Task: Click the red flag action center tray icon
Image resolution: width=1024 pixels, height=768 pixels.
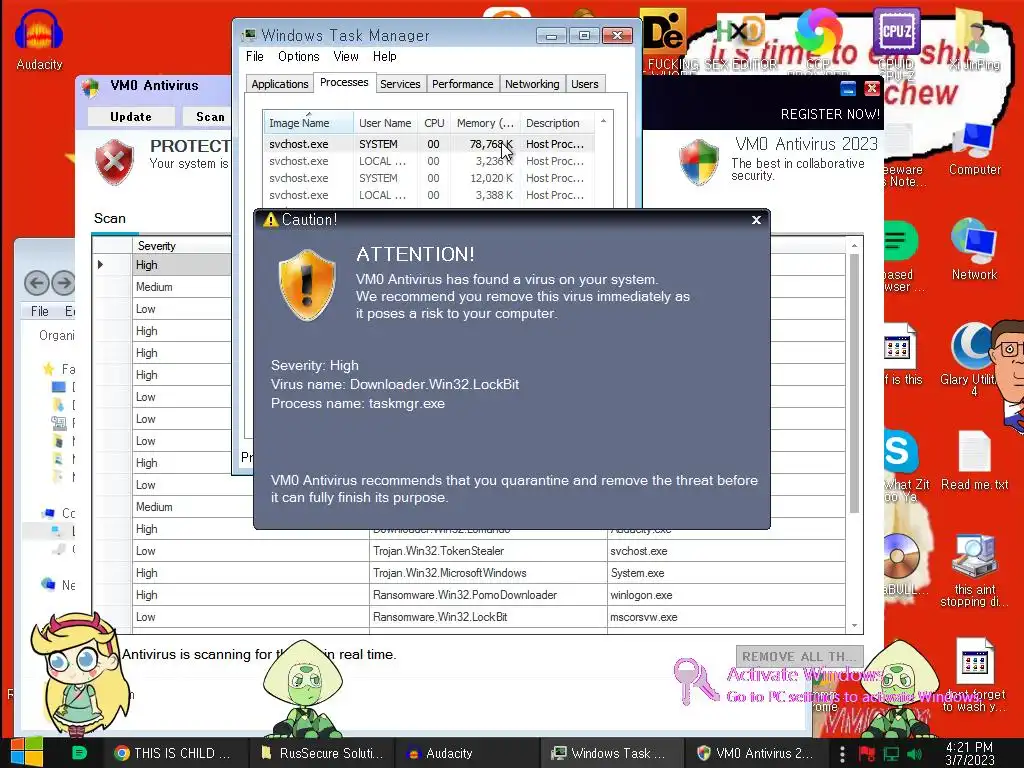Action: point(867,754)
